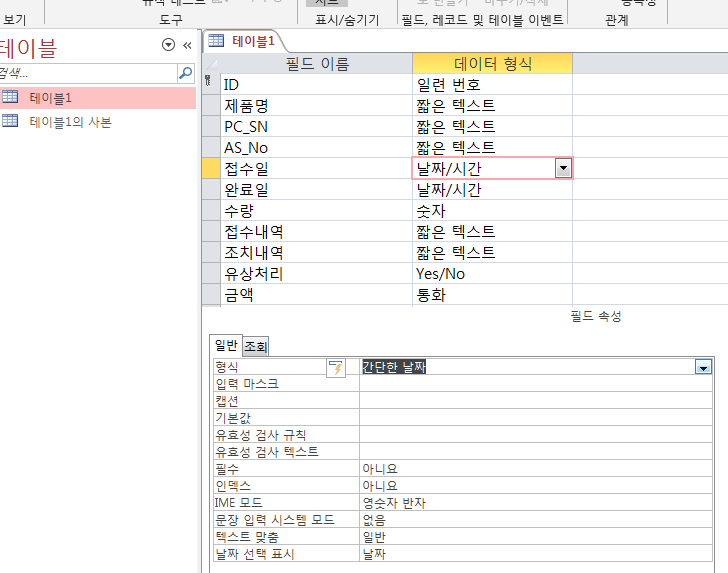The height and width of the screenshot is (573, 728).
Task: Open the navigation pane category dropdown circle arrow
Action: click(169, 45)
